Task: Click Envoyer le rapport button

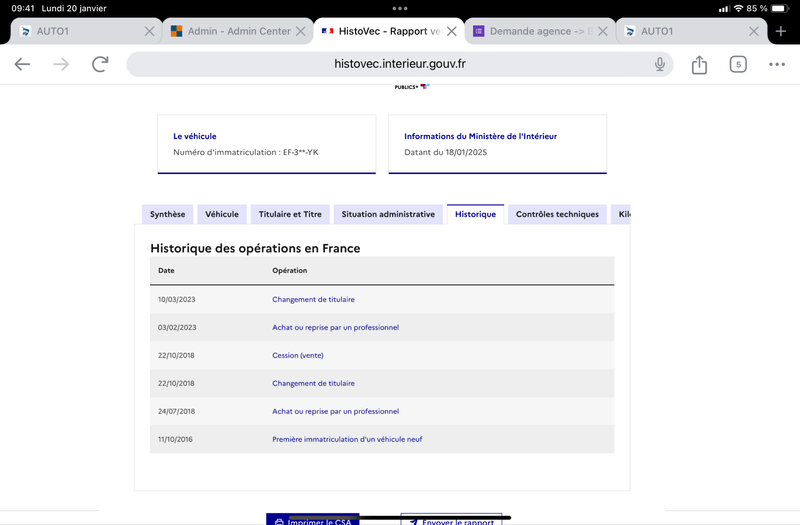Action: [x=452, y=519]
